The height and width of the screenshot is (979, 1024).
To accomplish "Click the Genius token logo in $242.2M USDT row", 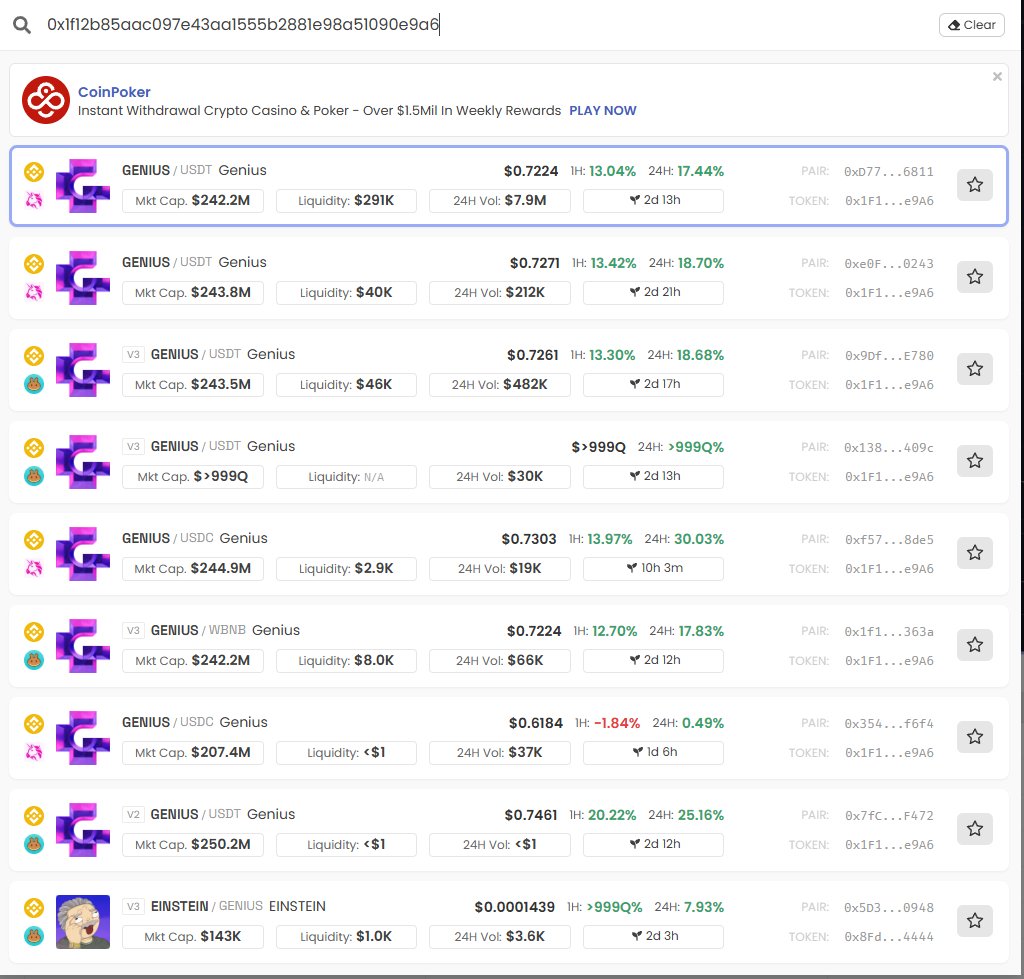I will coord(83,185).
